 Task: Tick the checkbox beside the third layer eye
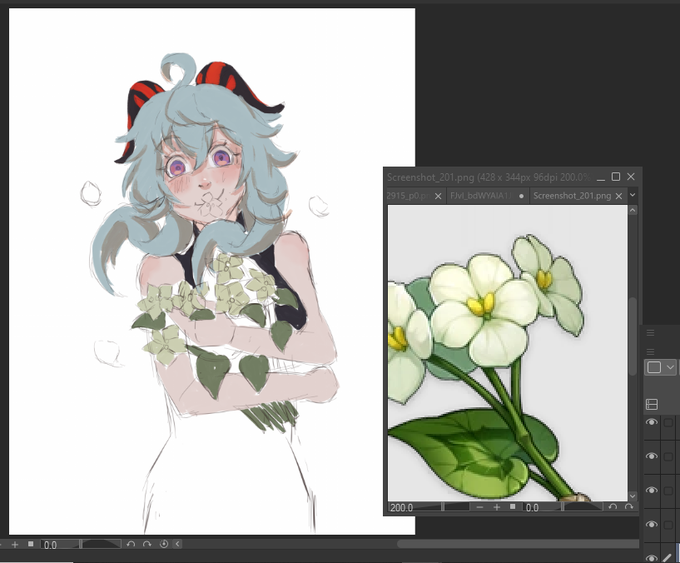pyautogui.click(x=668, y=491)
